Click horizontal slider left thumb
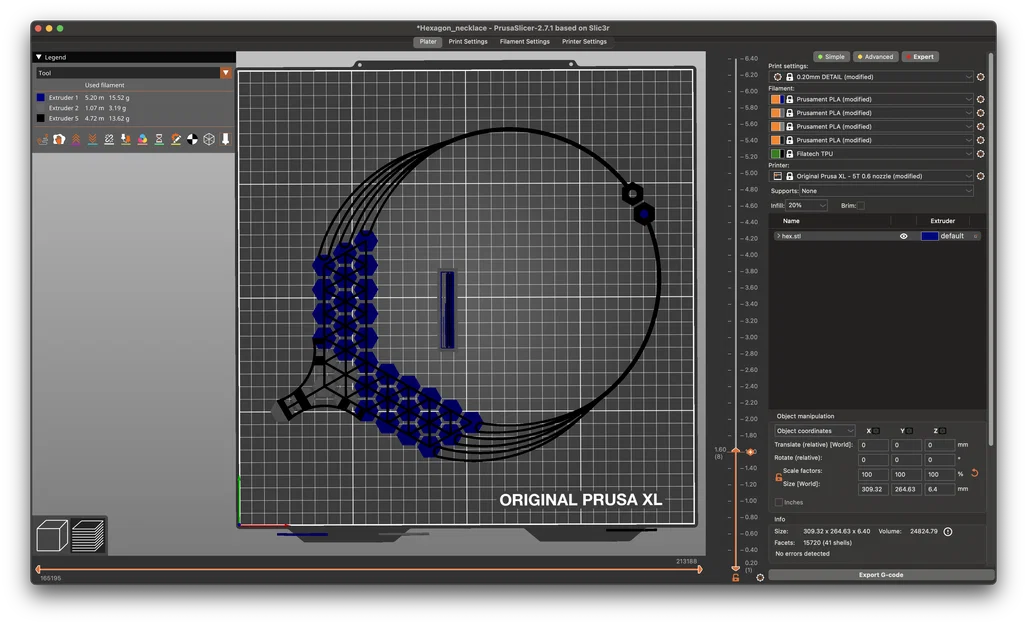 point(38,569)
